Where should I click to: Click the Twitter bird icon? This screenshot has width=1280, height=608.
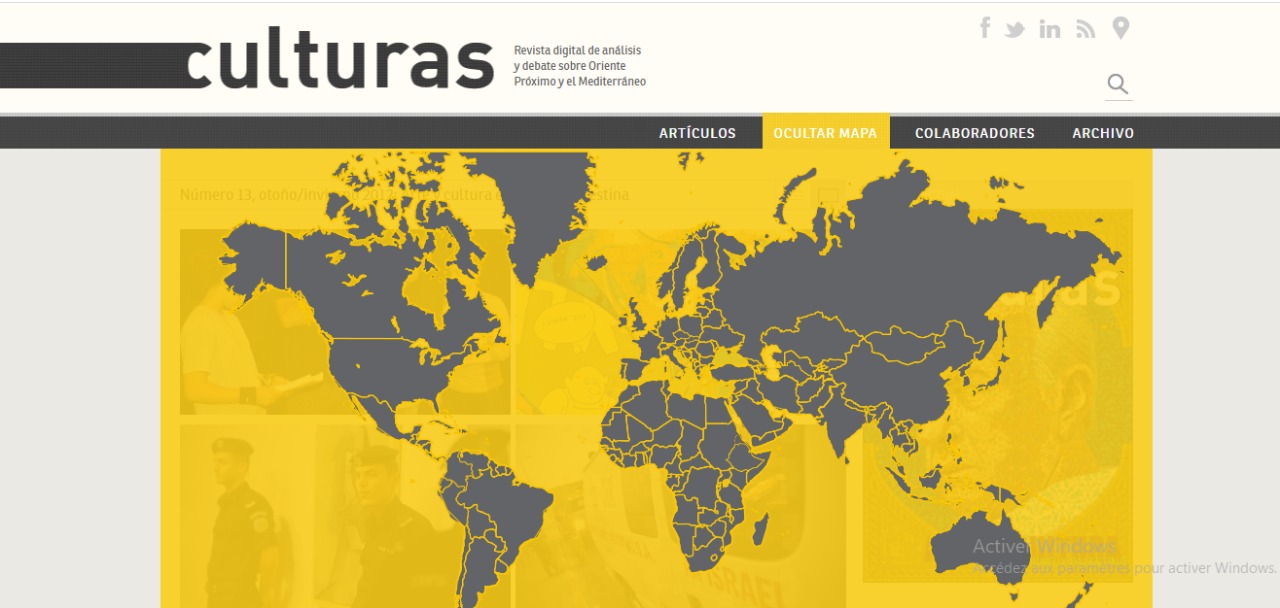1015,29
